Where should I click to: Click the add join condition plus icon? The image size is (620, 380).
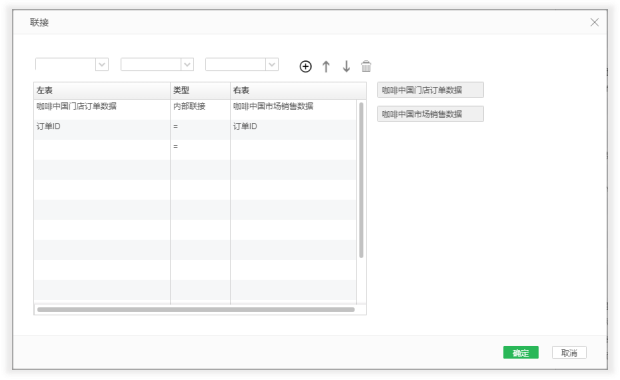(x=305, y=66)
